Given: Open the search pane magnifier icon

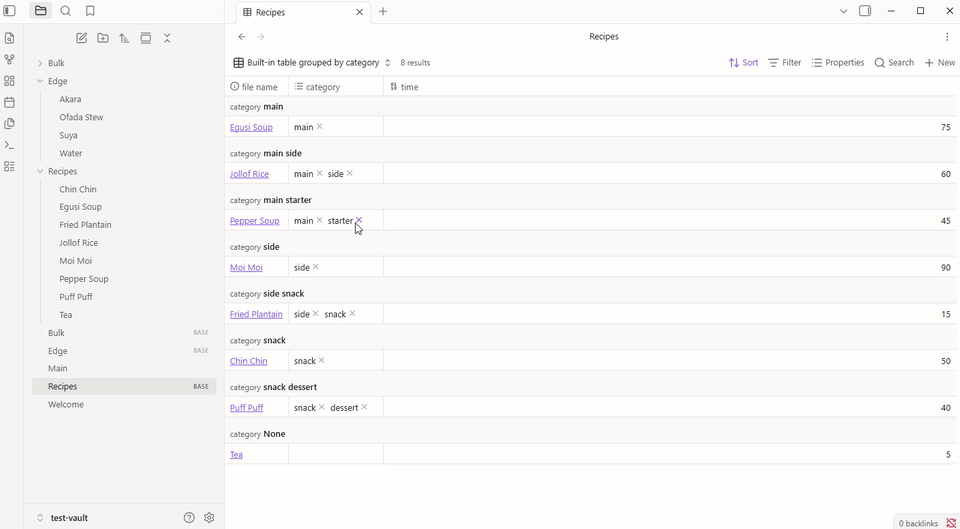Looking at the screenshot, I should point(66,11).
